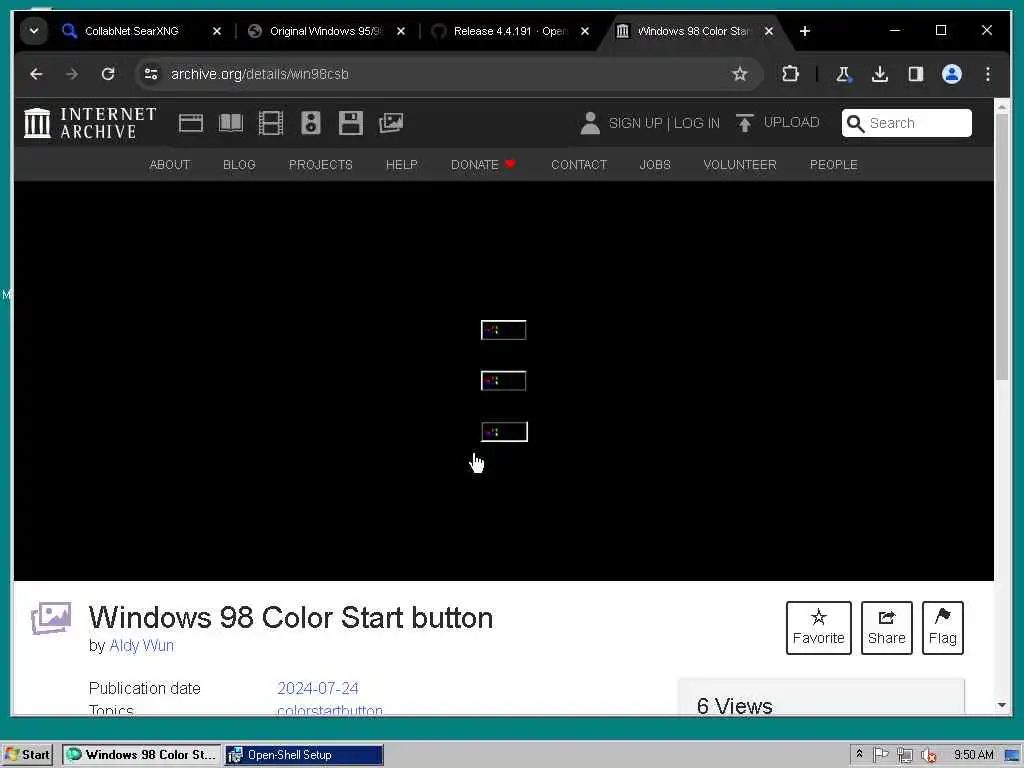Click the Flag button

coord(942,628)
